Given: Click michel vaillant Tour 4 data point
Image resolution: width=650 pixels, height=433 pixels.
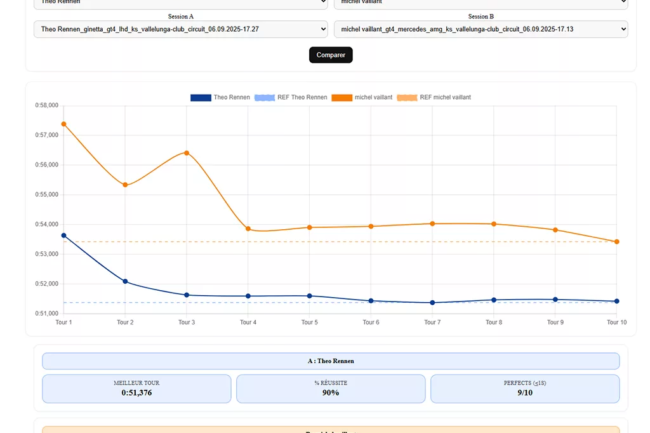Looking at the screenshot, I should 248,229.
